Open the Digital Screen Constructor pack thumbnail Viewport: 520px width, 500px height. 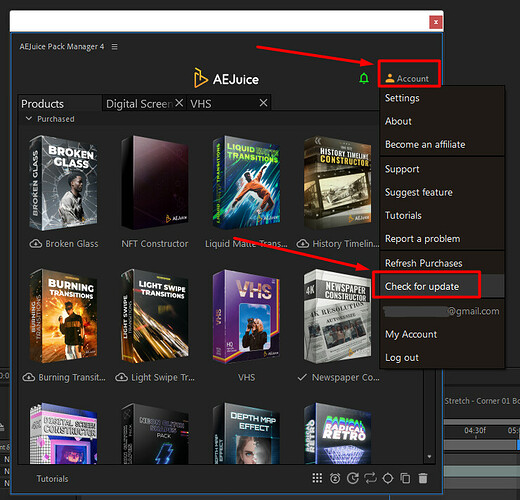click(63, 433)
